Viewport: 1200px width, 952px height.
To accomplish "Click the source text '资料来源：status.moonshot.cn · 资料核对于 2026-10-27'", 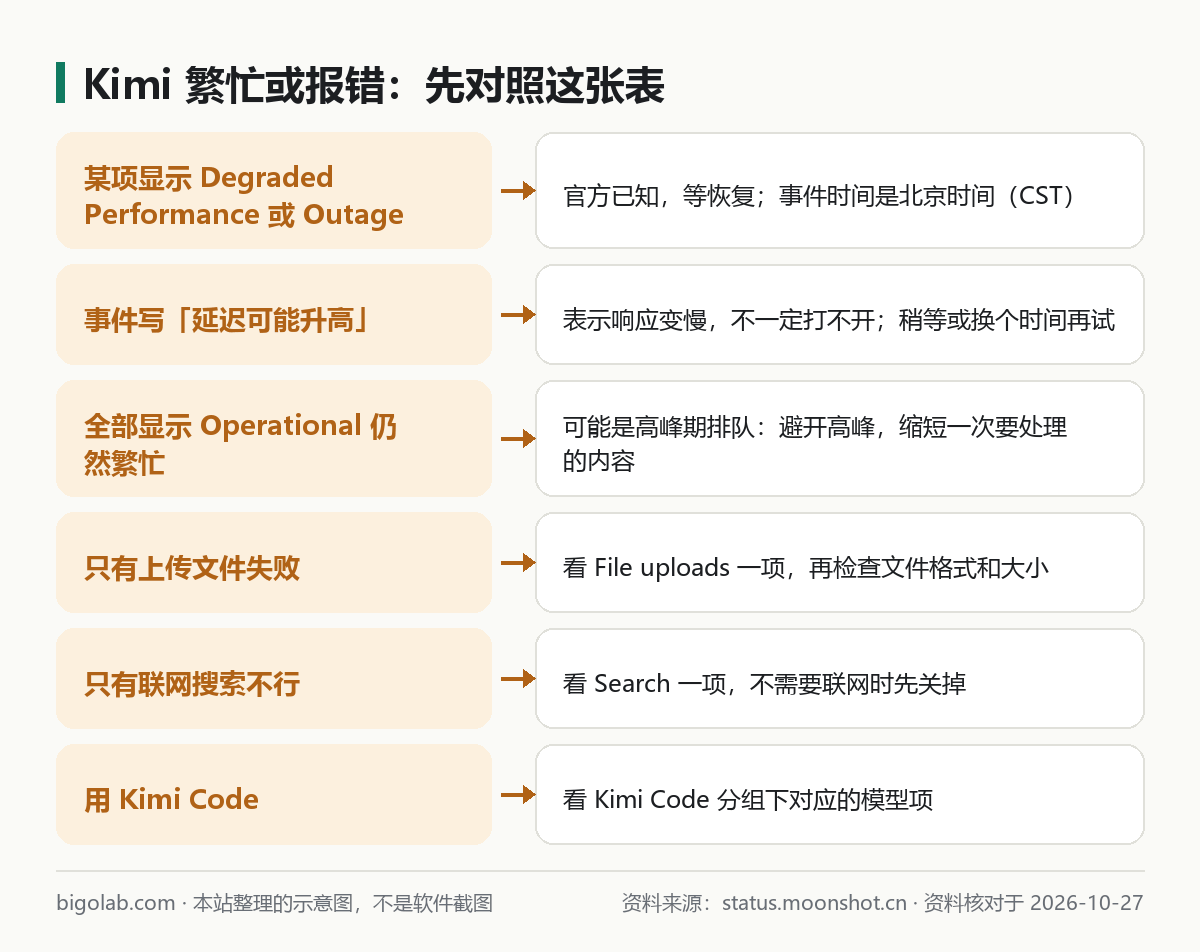I will click(882, 903).
